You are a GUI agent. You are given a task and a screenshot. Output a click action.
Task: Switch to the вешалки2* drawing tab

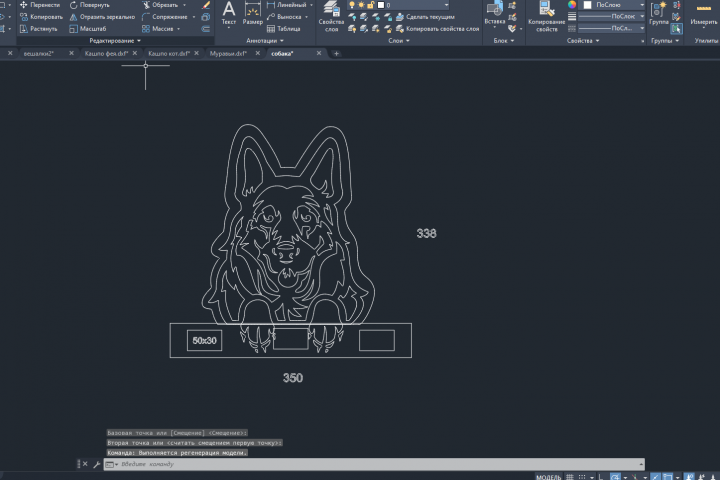tap(39, 54)
